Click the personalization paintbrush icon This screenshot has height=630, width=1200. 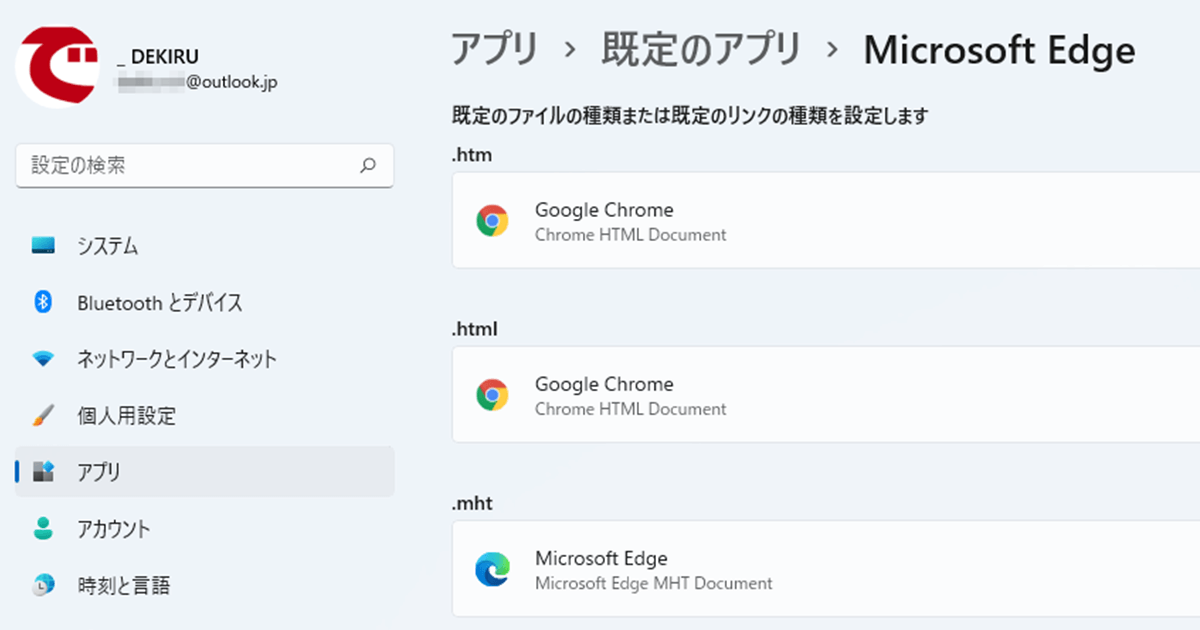point(43,415)
